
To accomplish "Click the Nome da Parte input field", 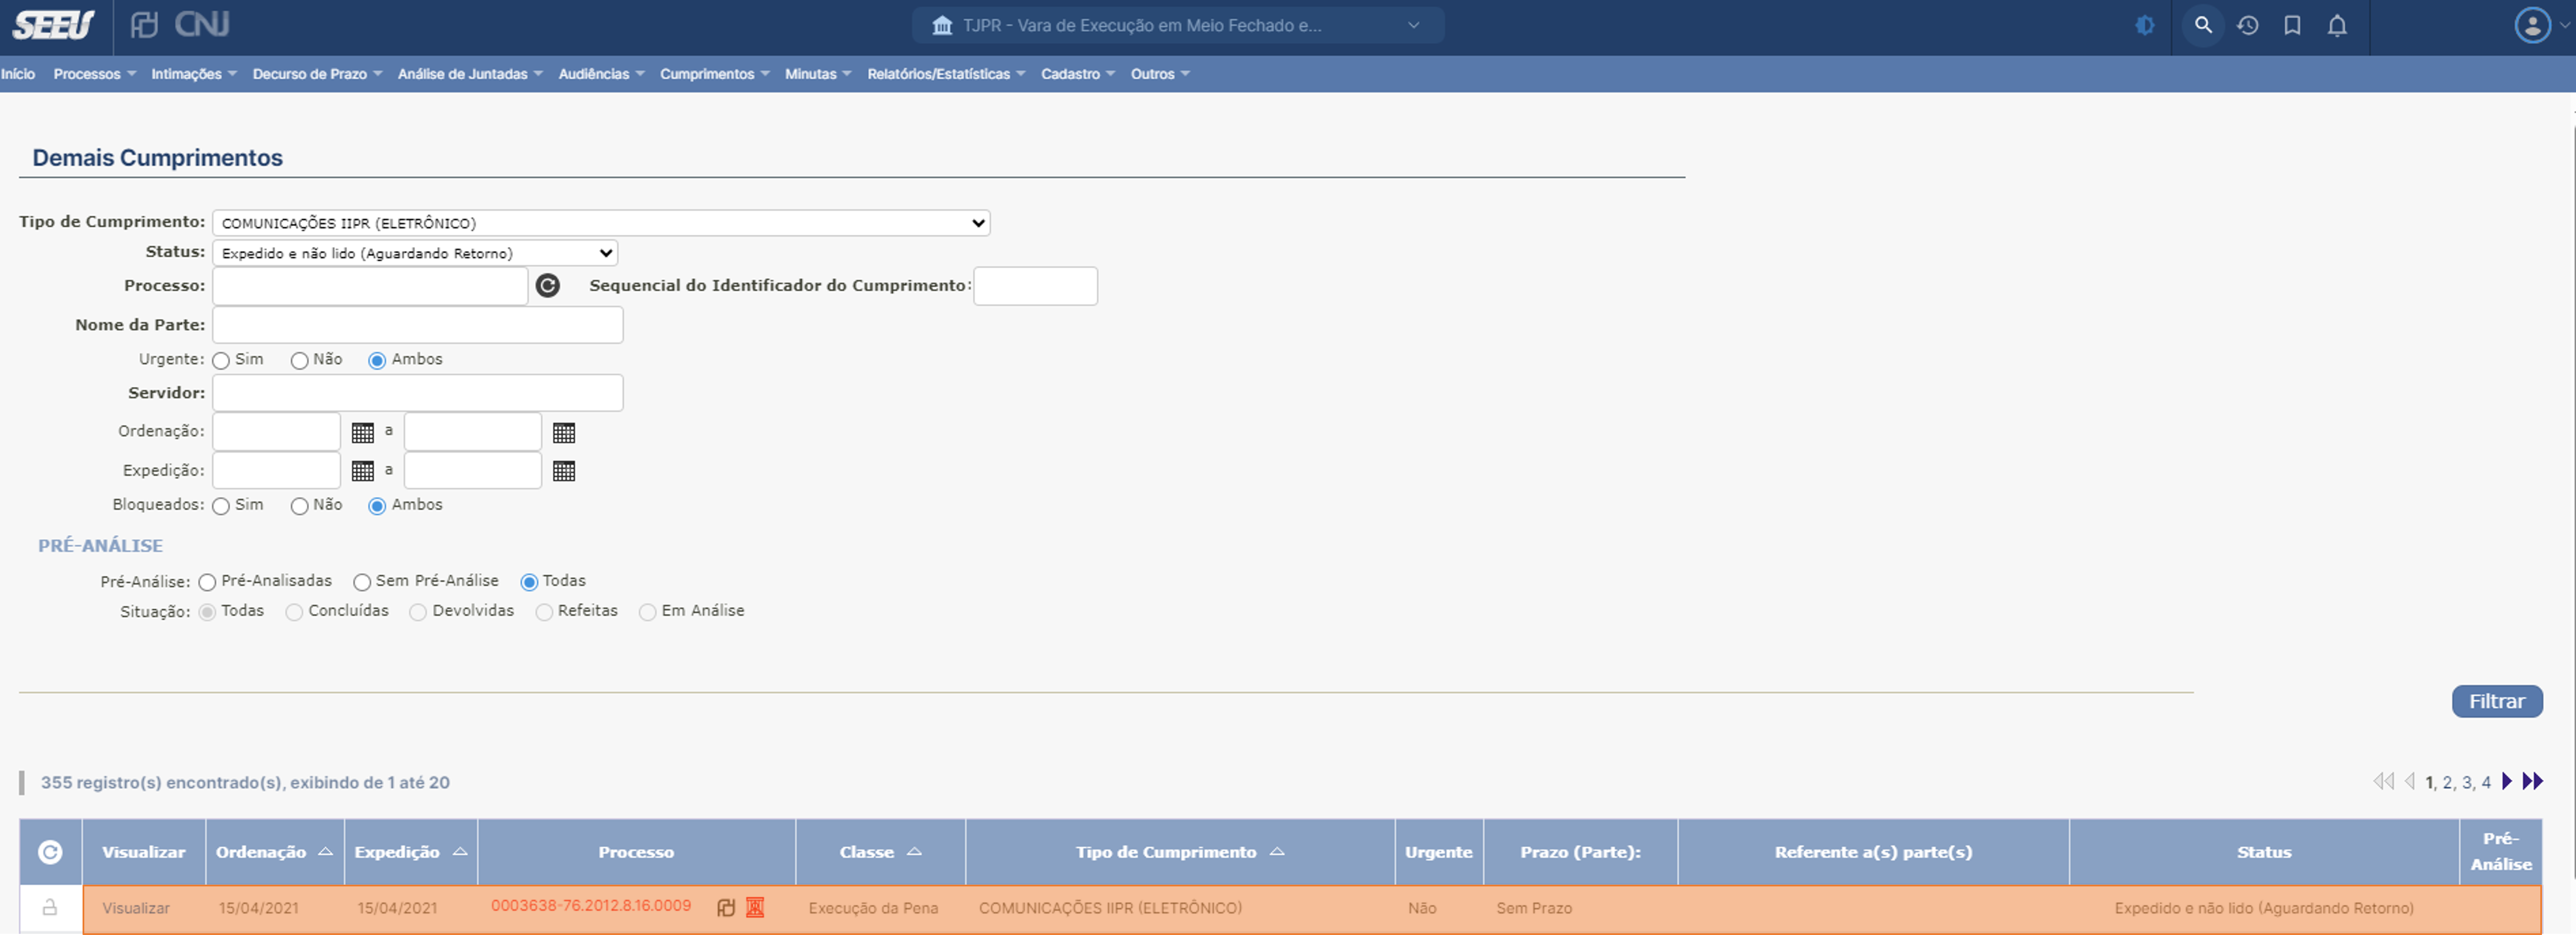I will point(418,325).
